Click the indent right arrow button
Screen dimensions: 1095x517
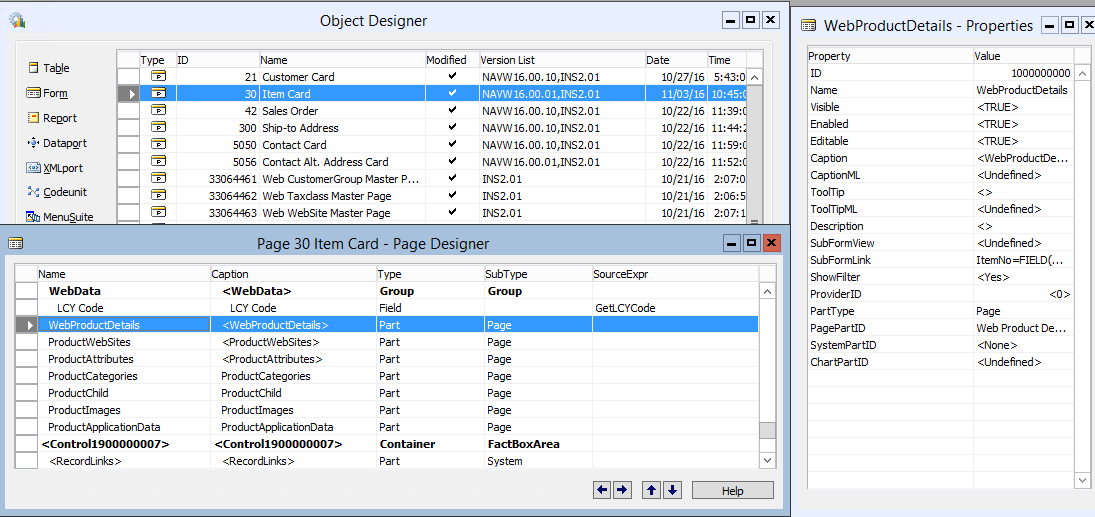click(621, 490)
